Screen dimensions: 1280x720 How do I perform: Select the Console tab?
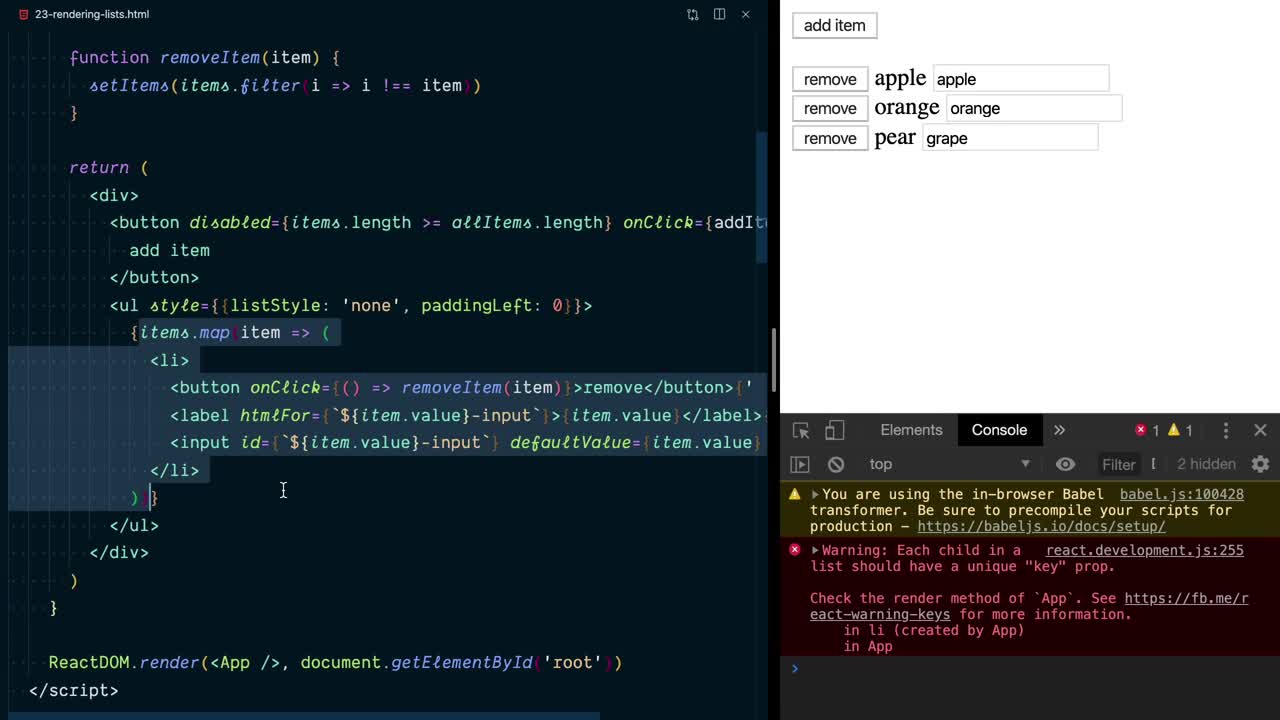point(999,430)
